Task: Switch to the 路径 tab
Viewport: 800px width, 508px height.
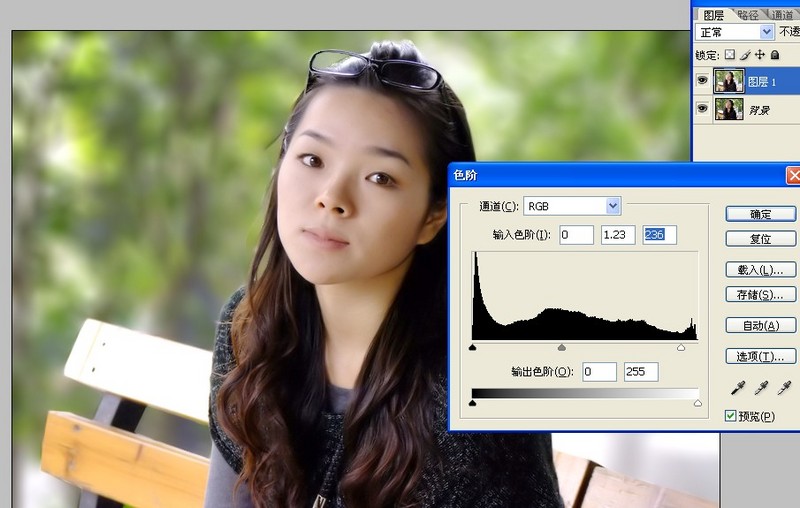Action: coord(748,15)
